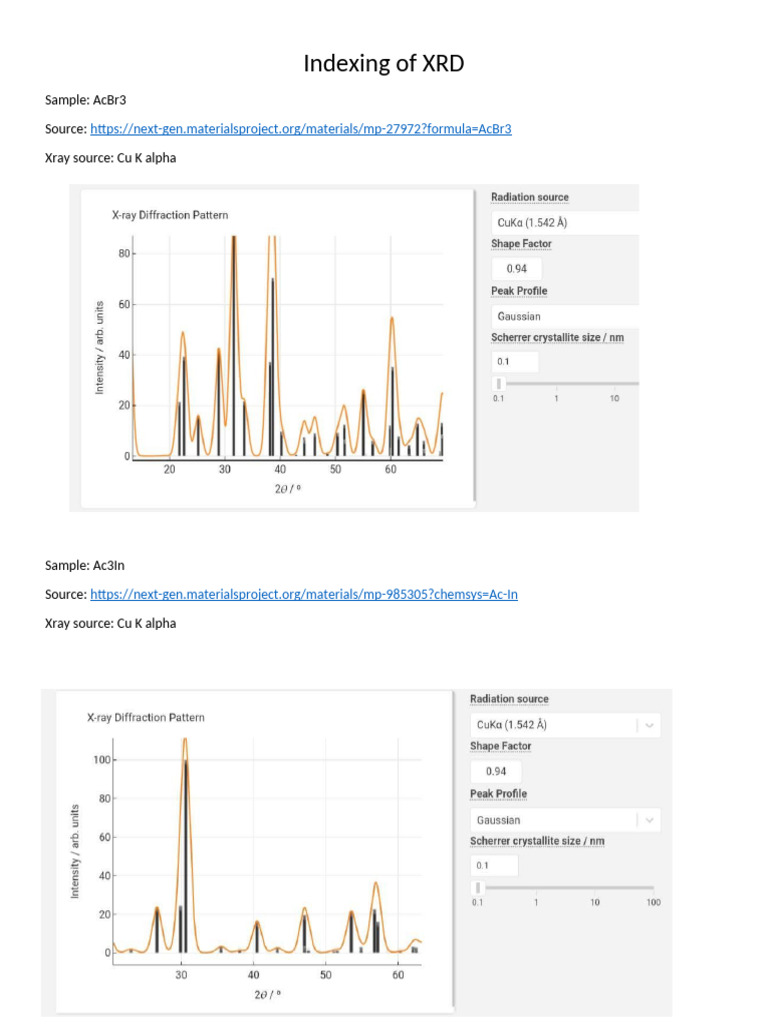This screenshot has width=768, height=1024.
Task: Click the "Indexing of XRD" document title
Action: point(384,64)
